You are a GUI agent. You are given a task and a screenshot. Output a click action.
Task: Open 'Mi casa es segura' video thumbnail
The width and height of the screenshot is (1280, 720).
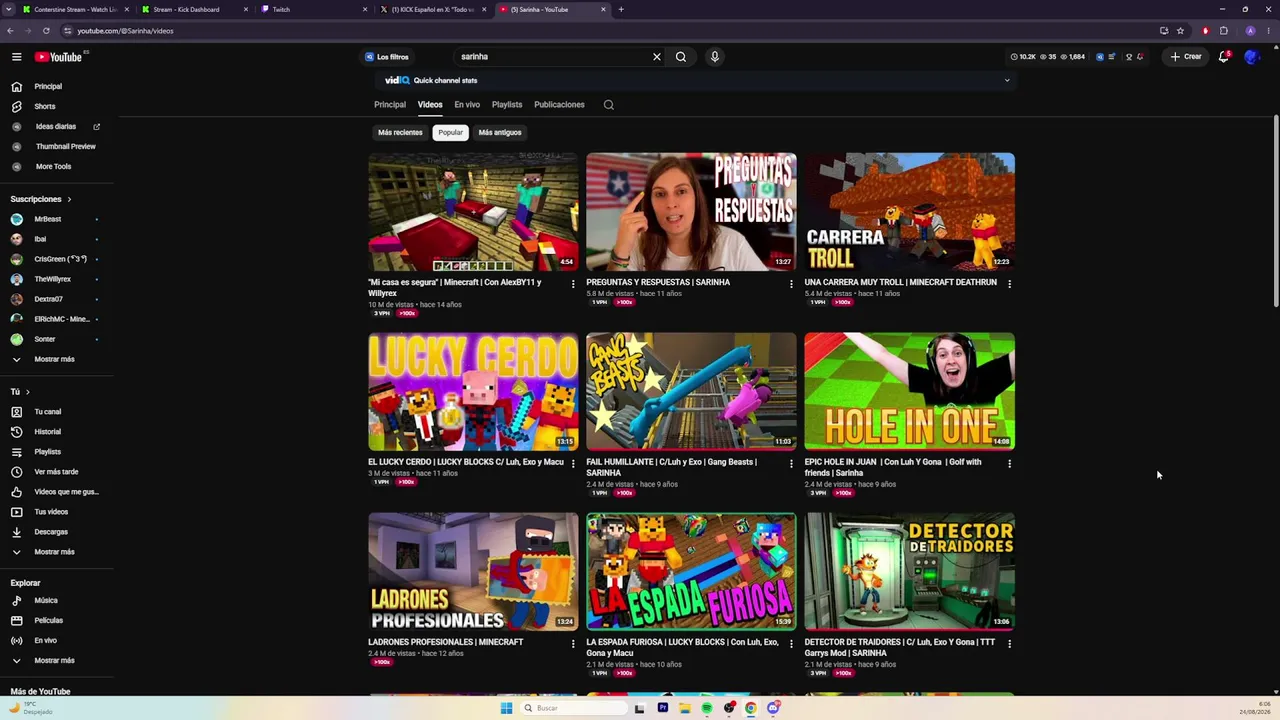point(473,212)
